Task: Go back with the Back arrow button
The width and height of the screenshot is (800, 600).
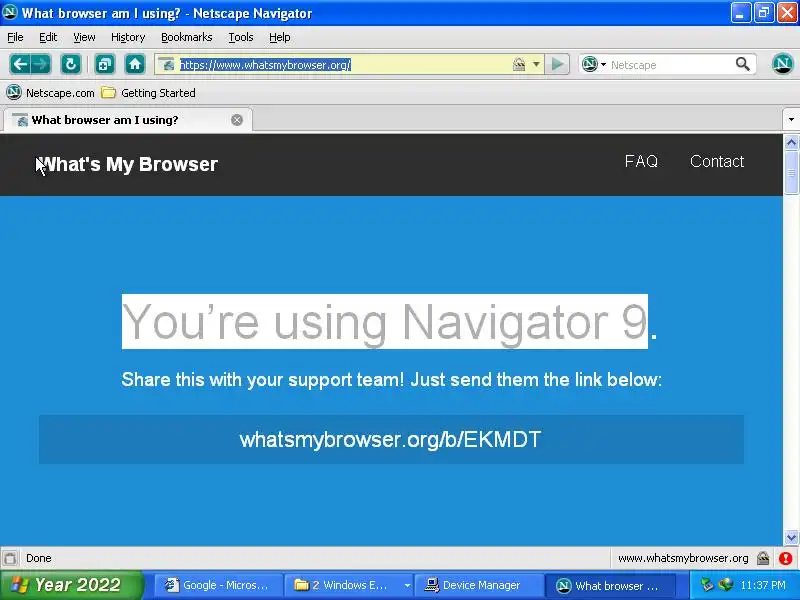Action: 20,64
